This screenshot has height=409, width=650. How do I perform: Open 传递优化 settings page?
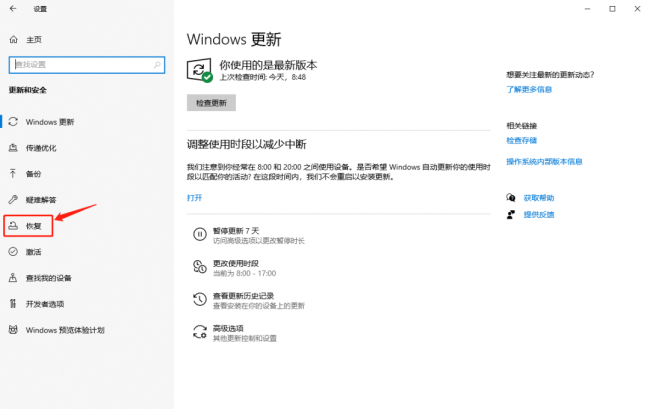click(41, 148)
